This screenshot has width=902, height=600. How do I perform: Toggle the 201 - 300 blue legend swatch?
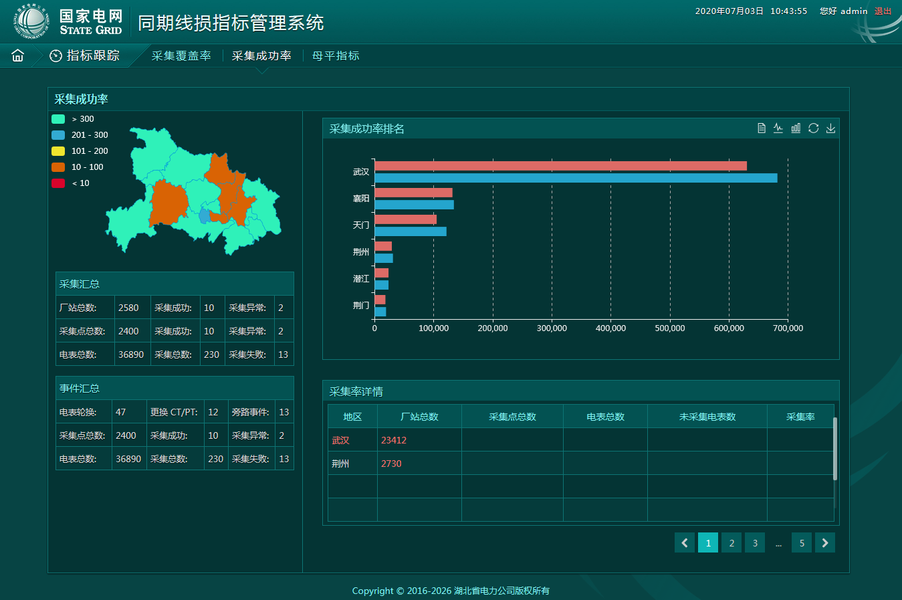coord(58,135)
